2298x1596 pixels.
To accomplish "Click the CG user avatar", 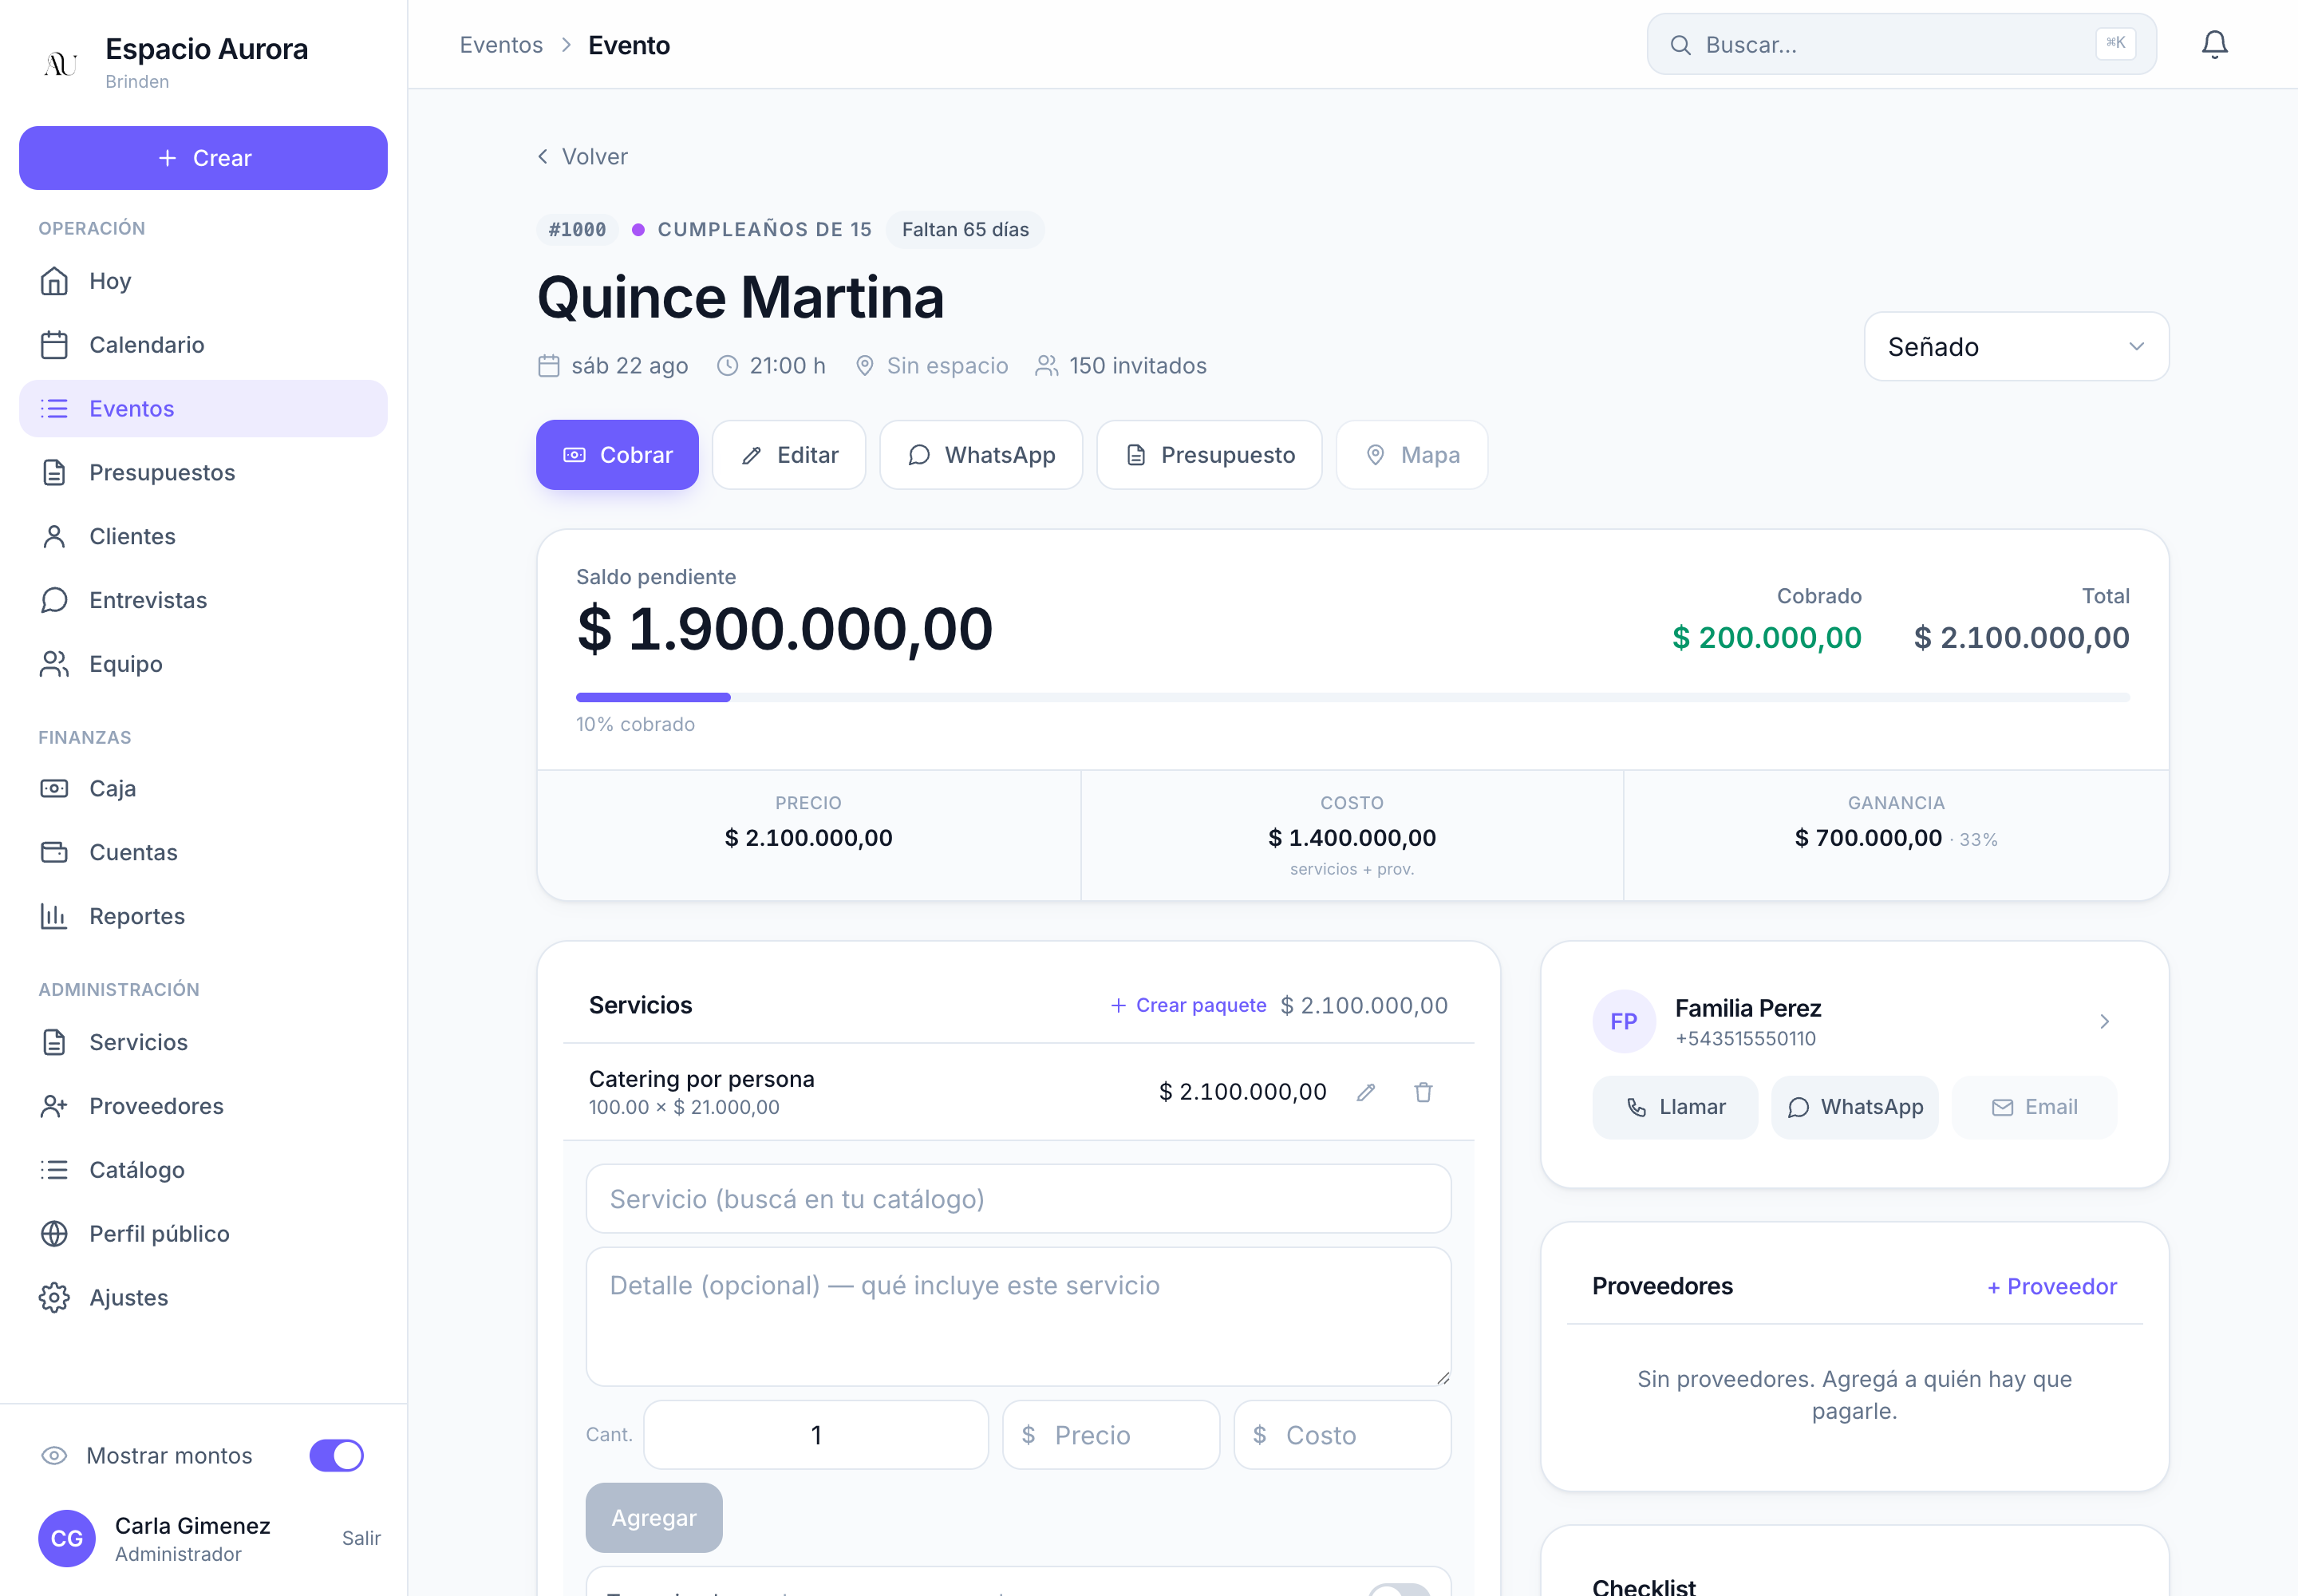I will coord(67,1538).
